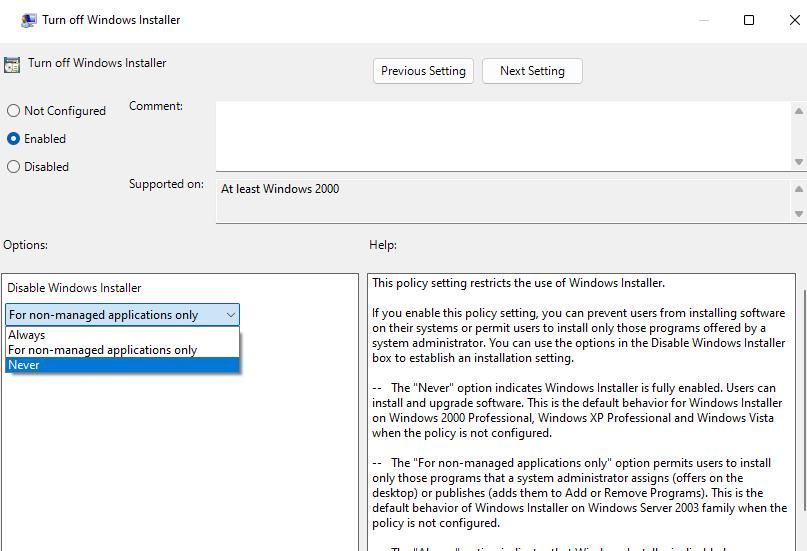Collapse the Disable Windows Installer dropdown

click(231, 315)
